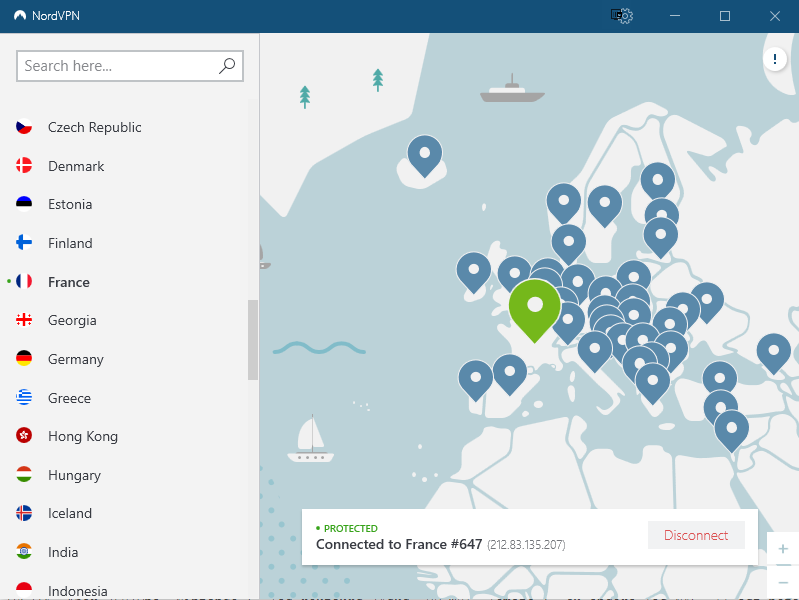Image resolution: width=799 pixels, height=600 pixels.
Task: Select the Italy map pin
Action: click(x=595, y=350)
